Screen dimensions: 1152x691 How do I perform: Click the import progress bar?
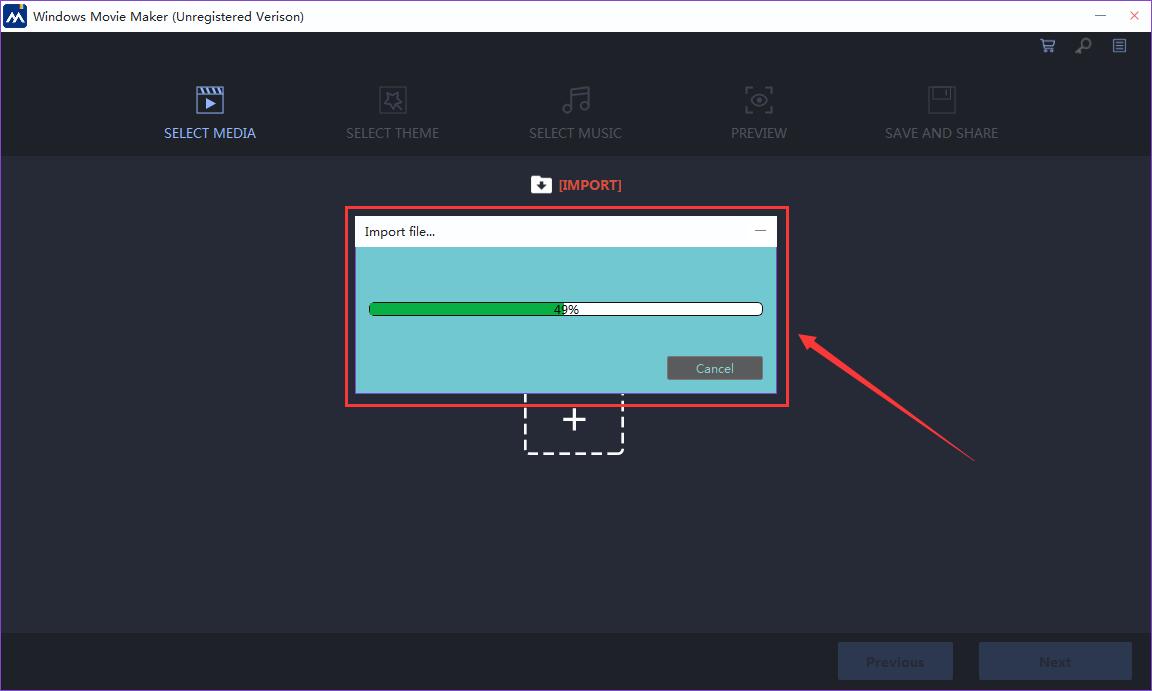[566, 309]
